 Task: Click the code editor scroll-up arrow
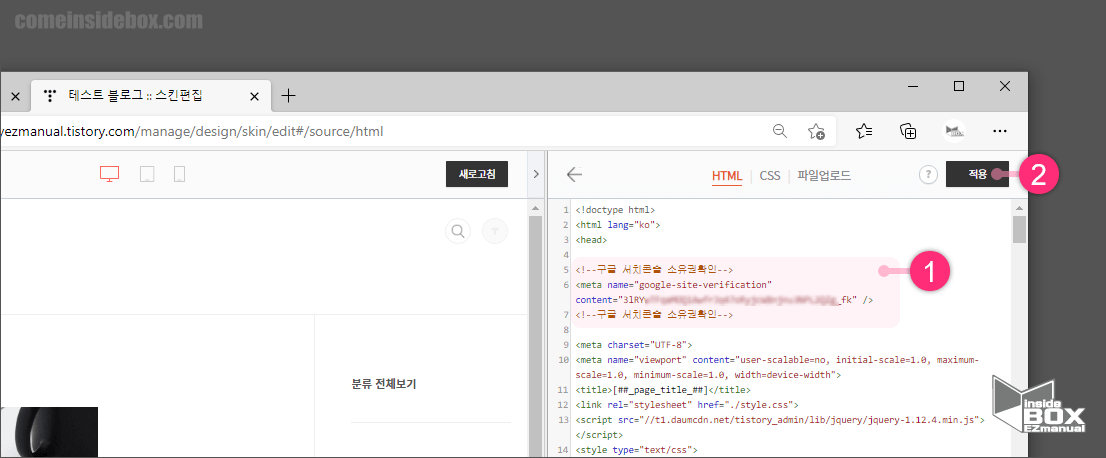[x=1019, y=208]
